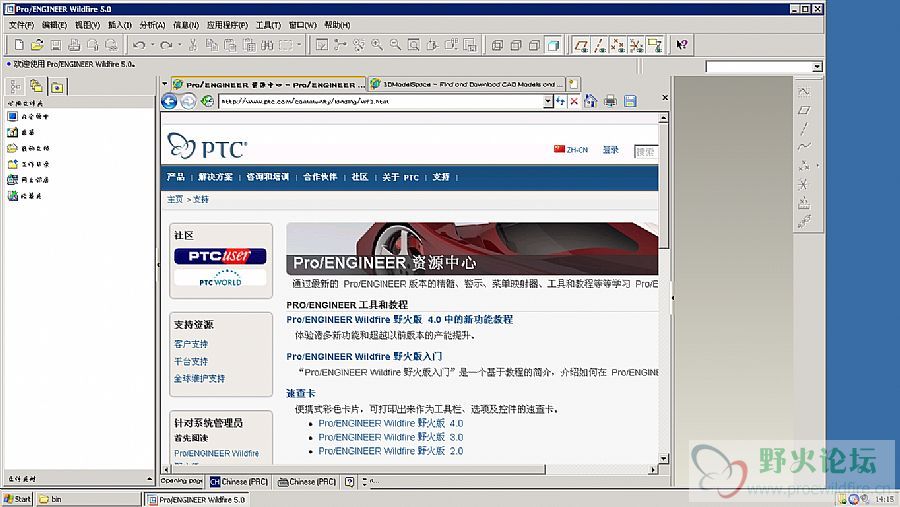Viewport: 900px width, 507px height.
Task: Open the 工具(T) menu
Action: point(268,25)
